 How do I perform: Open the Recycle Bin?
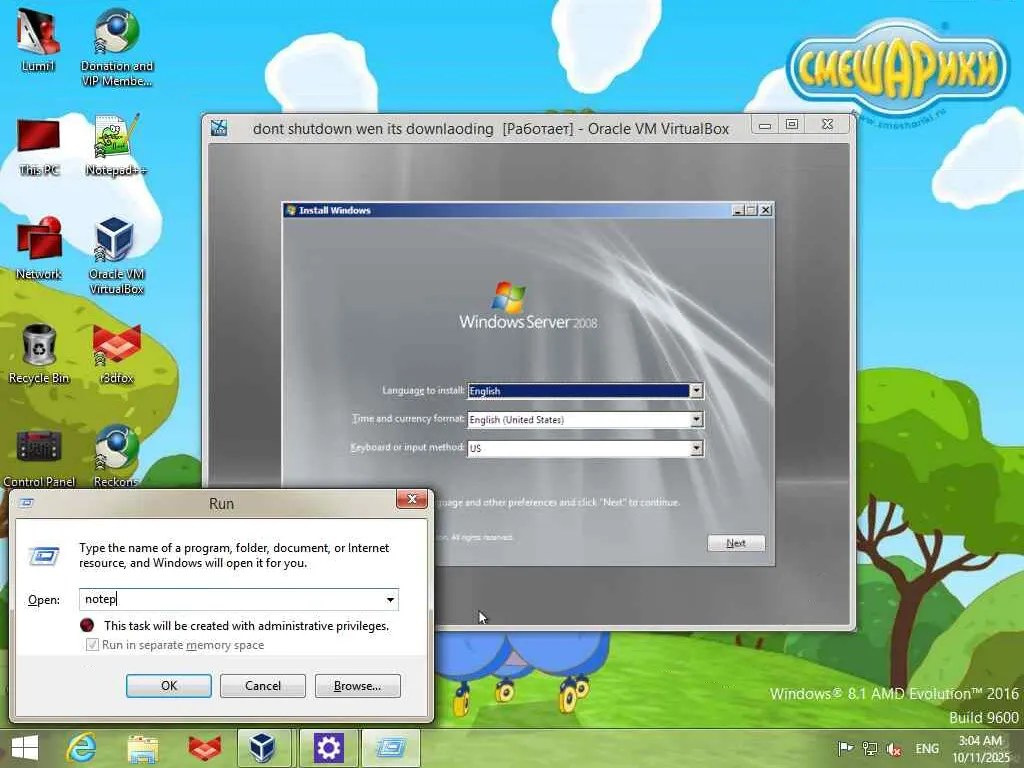[x=39, y=353]
